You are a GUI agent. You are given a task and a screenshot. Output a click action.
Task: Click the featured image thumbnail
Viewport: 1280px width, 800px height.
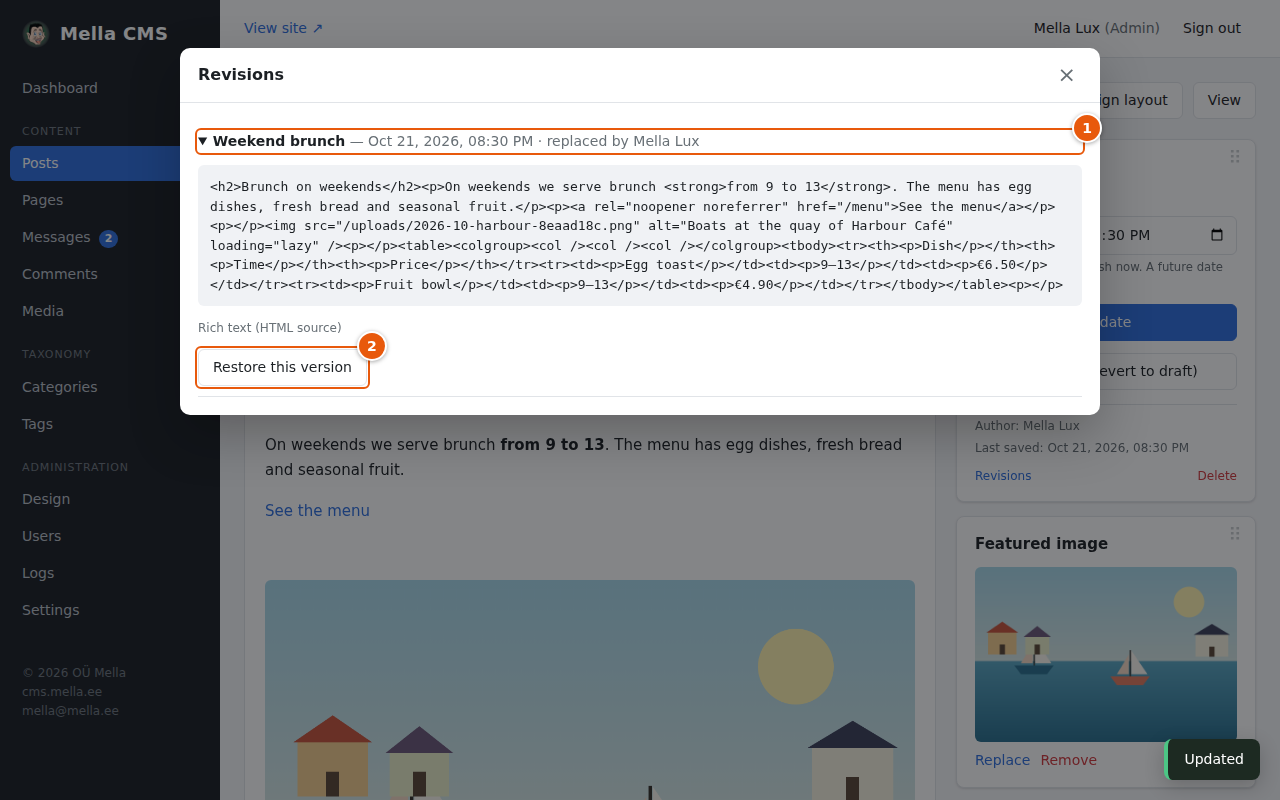point(1106,654)
